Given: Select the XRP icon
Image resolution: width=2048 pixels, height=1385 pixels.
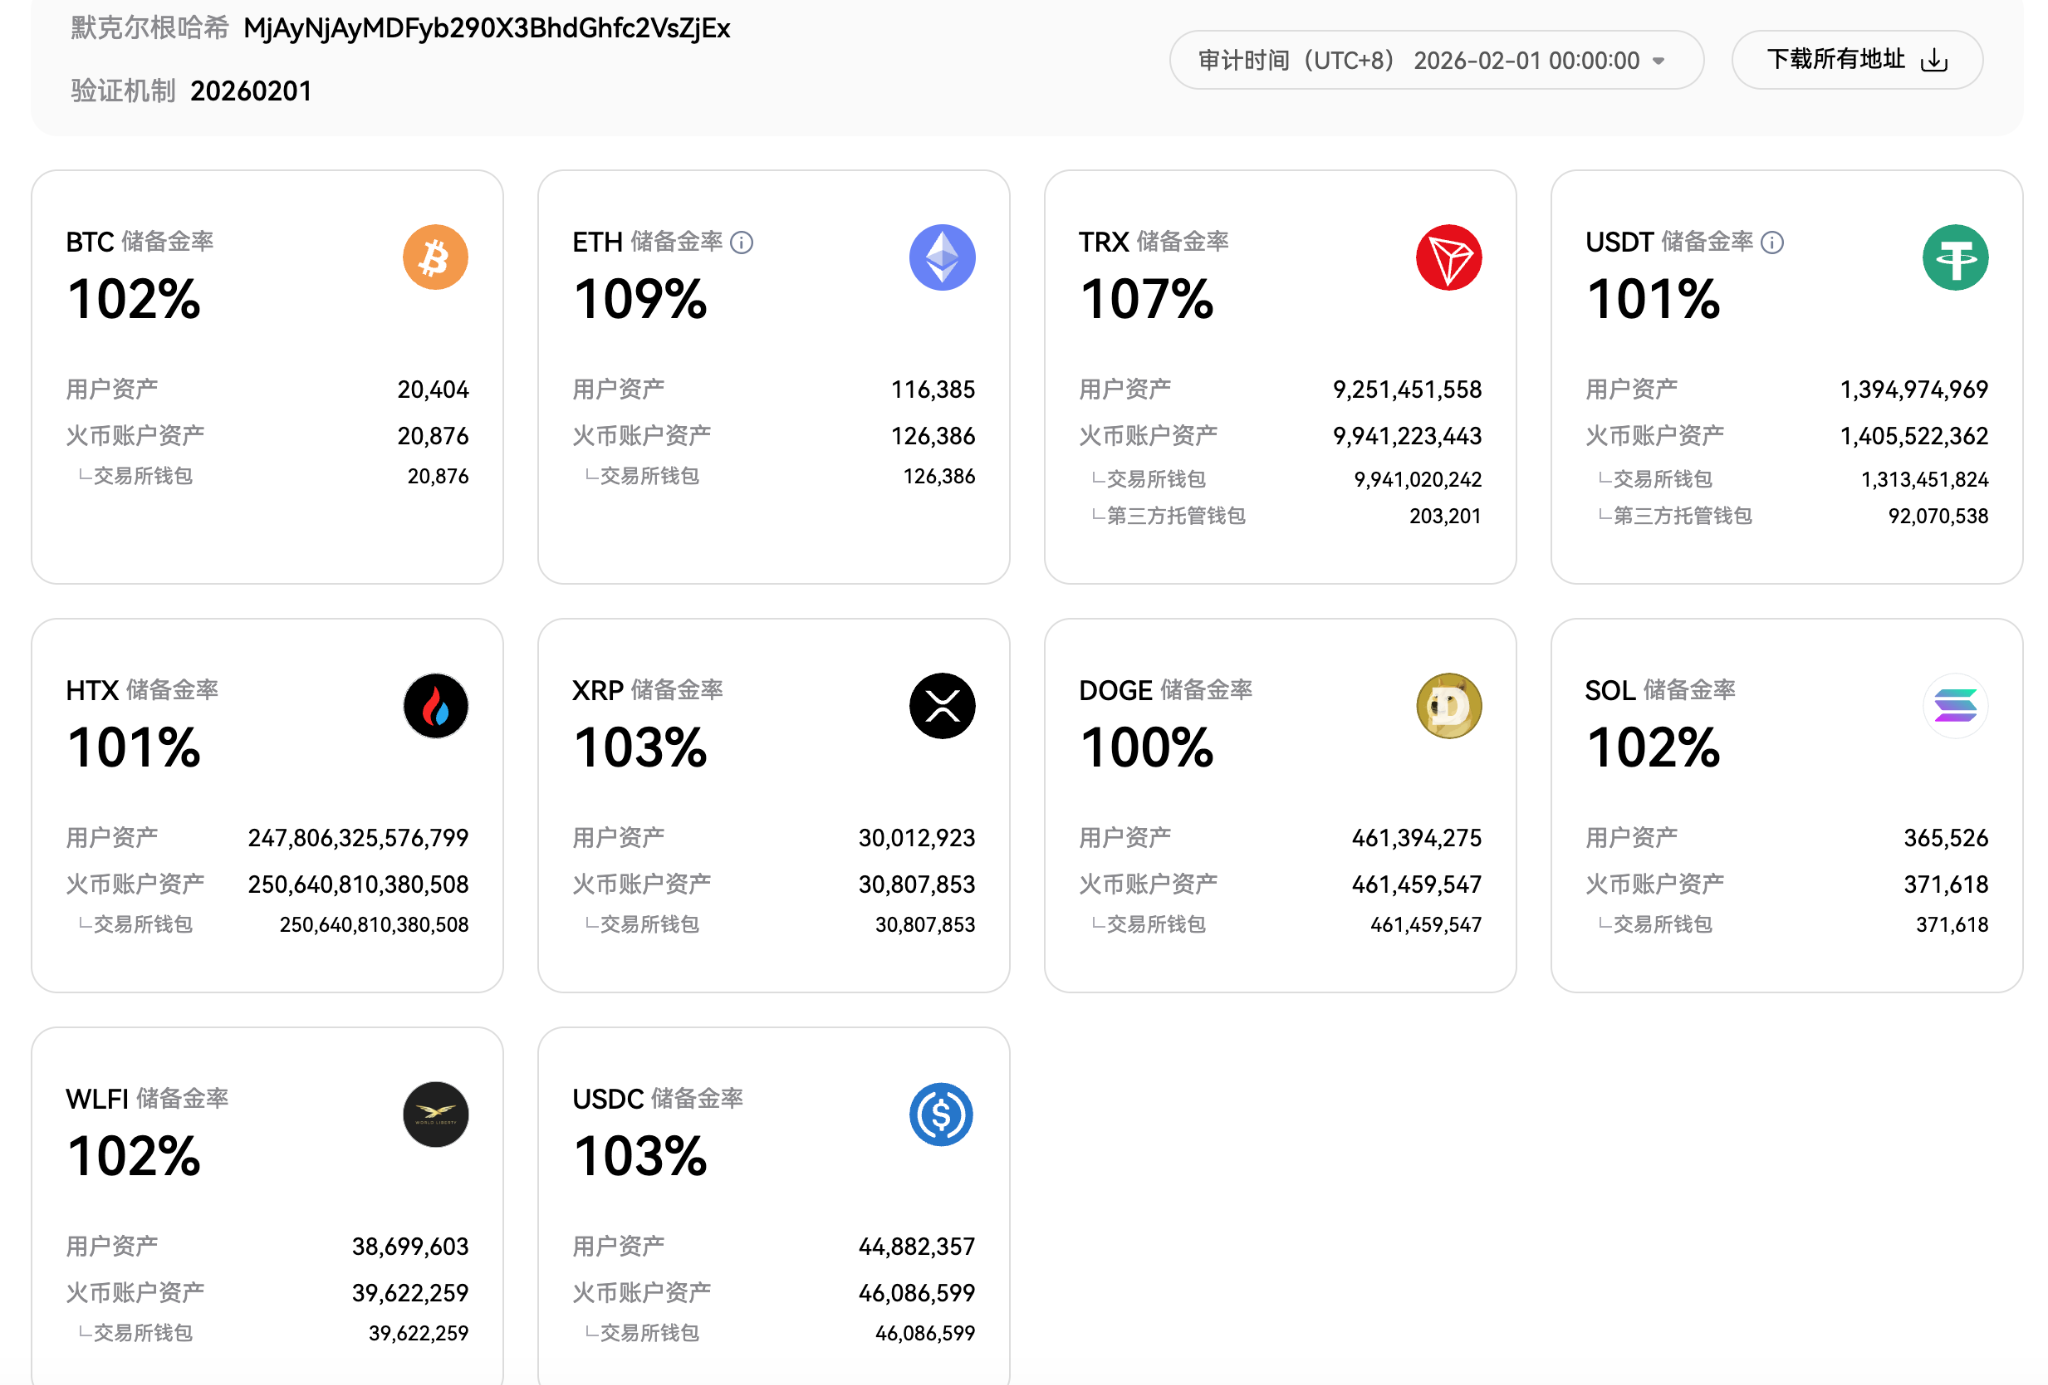Looking at the screenshot, I should tap(942, 705).
